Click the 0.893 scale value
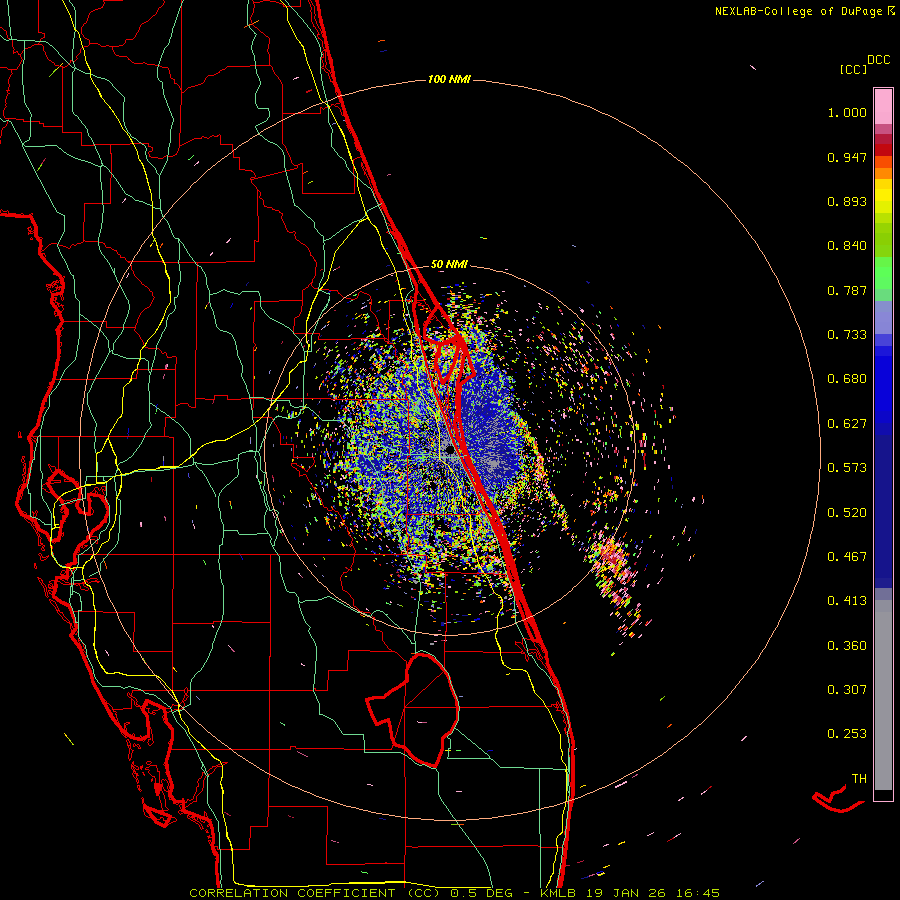 click(847, 201)
